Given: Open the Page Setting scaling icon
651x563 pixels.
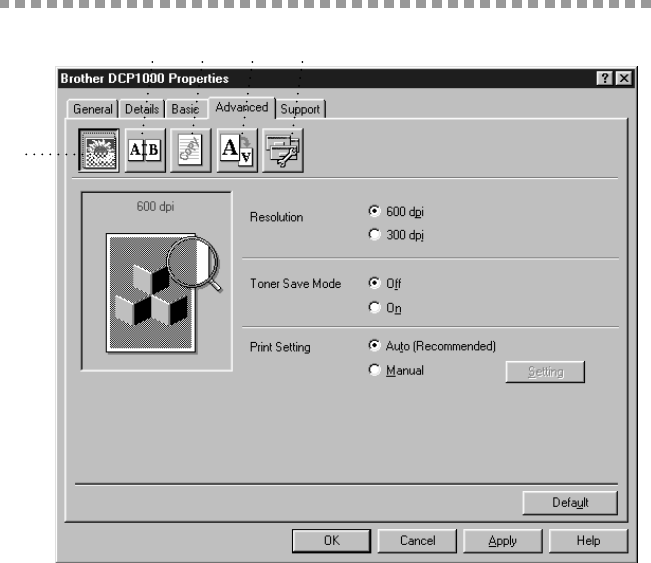Looking at the screenshot, I should point(237,150).
